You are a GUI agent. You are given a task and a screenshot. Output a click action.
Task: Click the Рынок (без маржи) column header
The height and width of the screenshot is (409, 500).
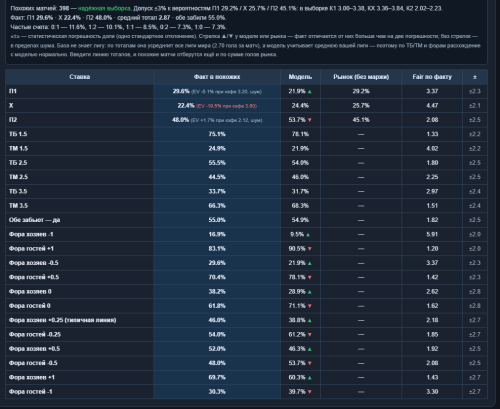pos(361,77)
